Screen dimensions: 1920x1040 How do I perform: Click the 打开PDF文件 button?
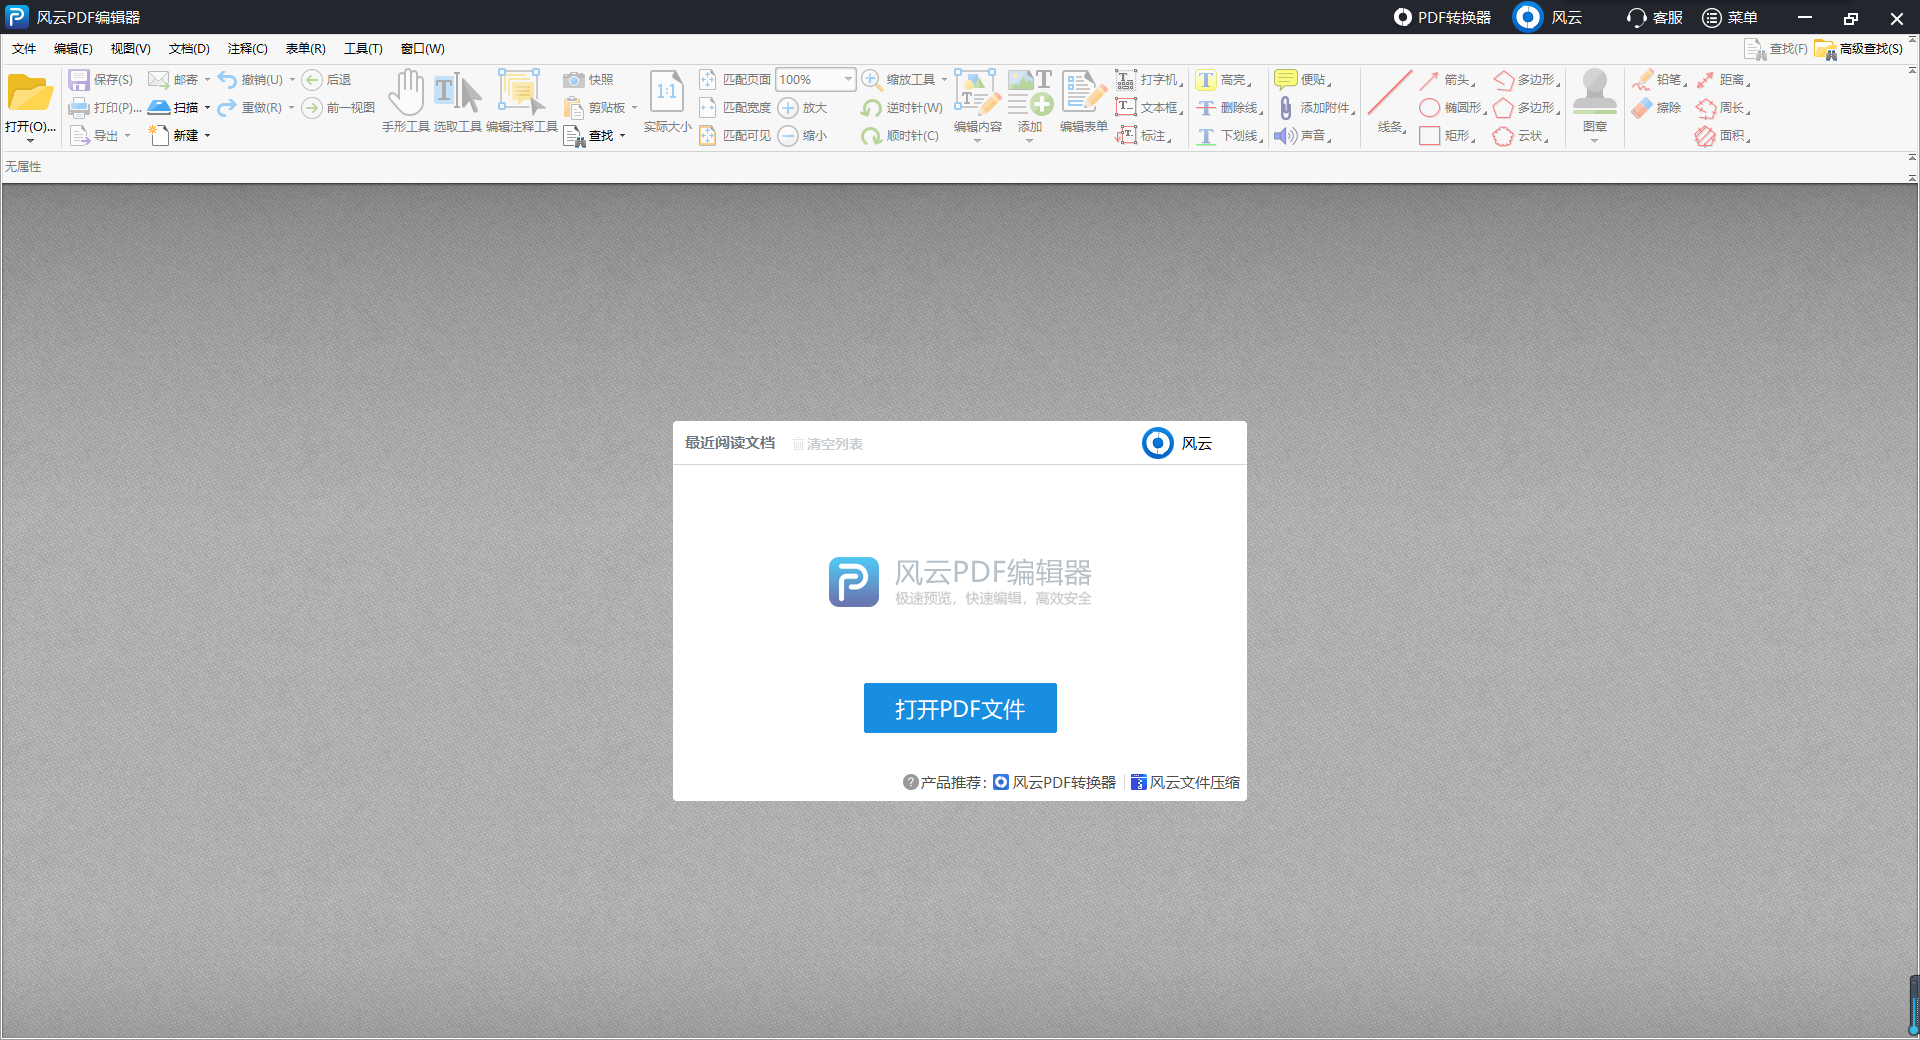pyautogui.click(x=960, y=708)
